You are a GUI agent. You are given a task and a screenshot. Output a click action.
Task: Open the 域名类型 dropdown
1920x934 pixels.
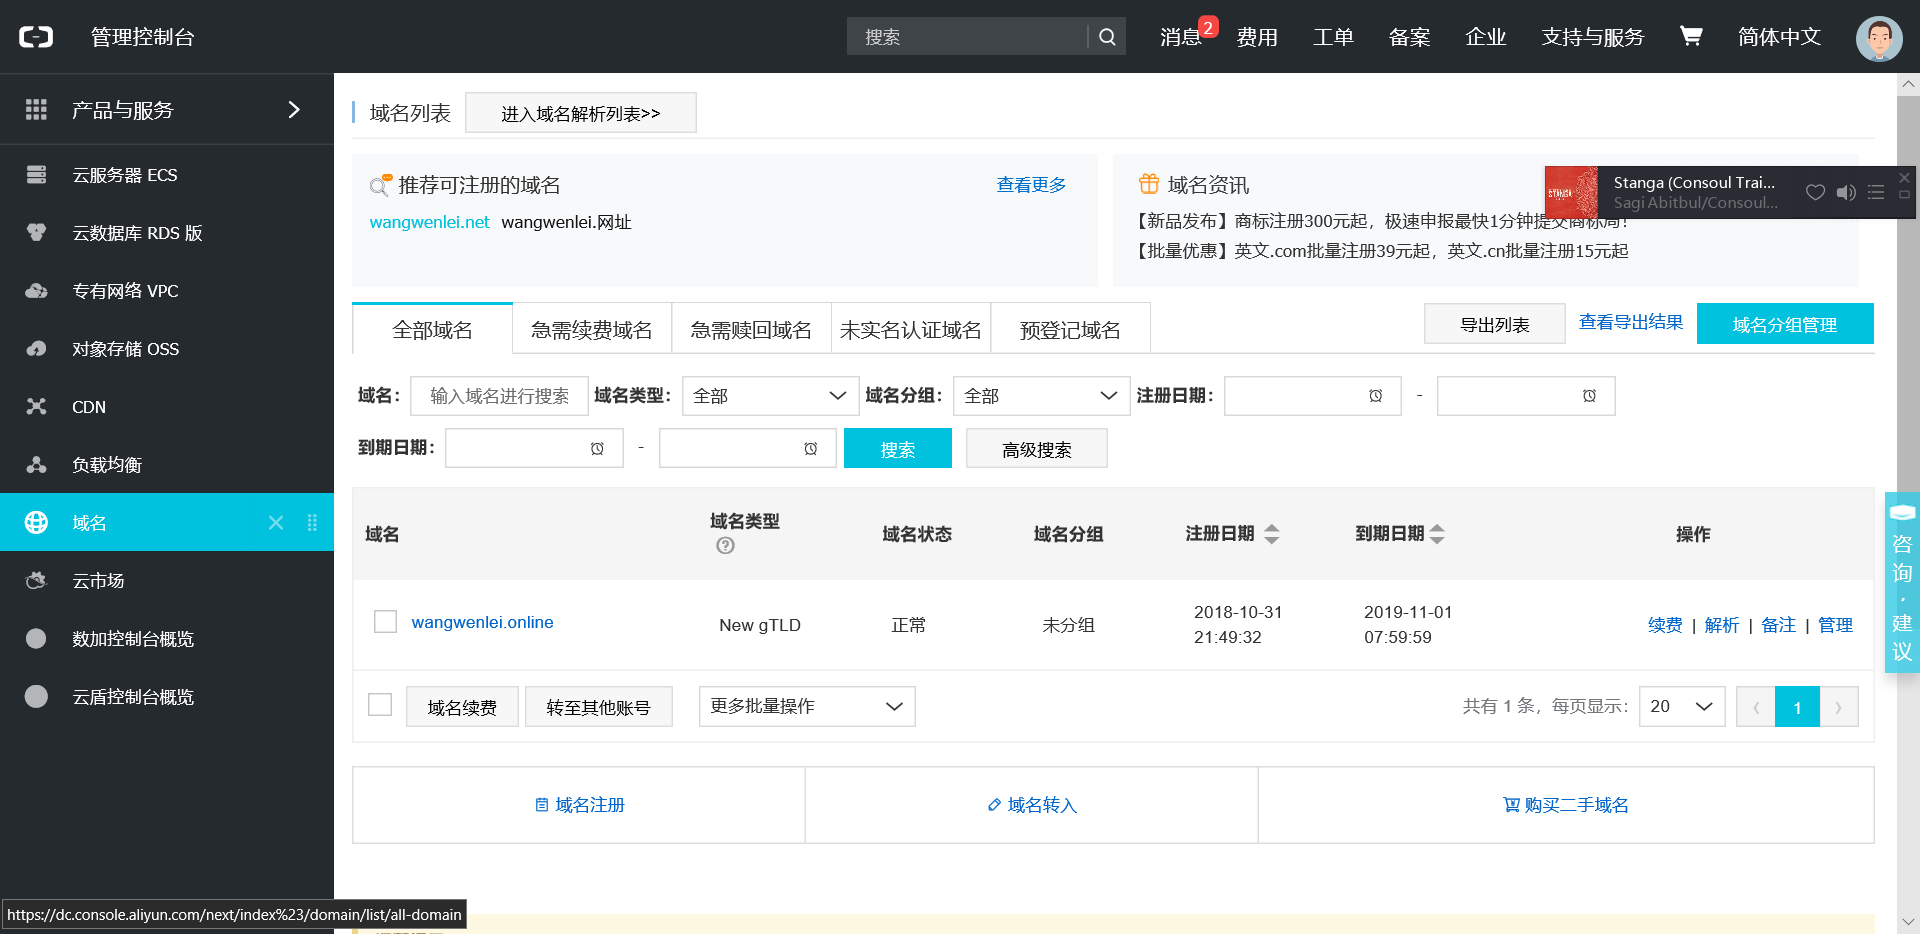click(769, 396)
